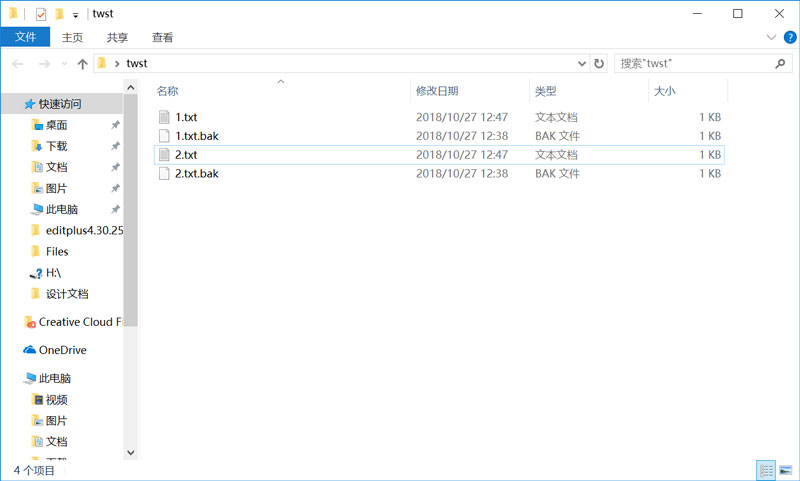
Task: Click the pin icon next to 下载
Action: [x=115, y=146]
